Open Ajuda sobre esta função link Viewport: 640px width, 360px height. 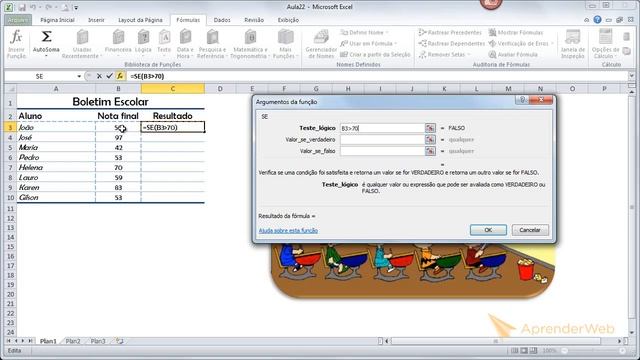pos(288,231)
